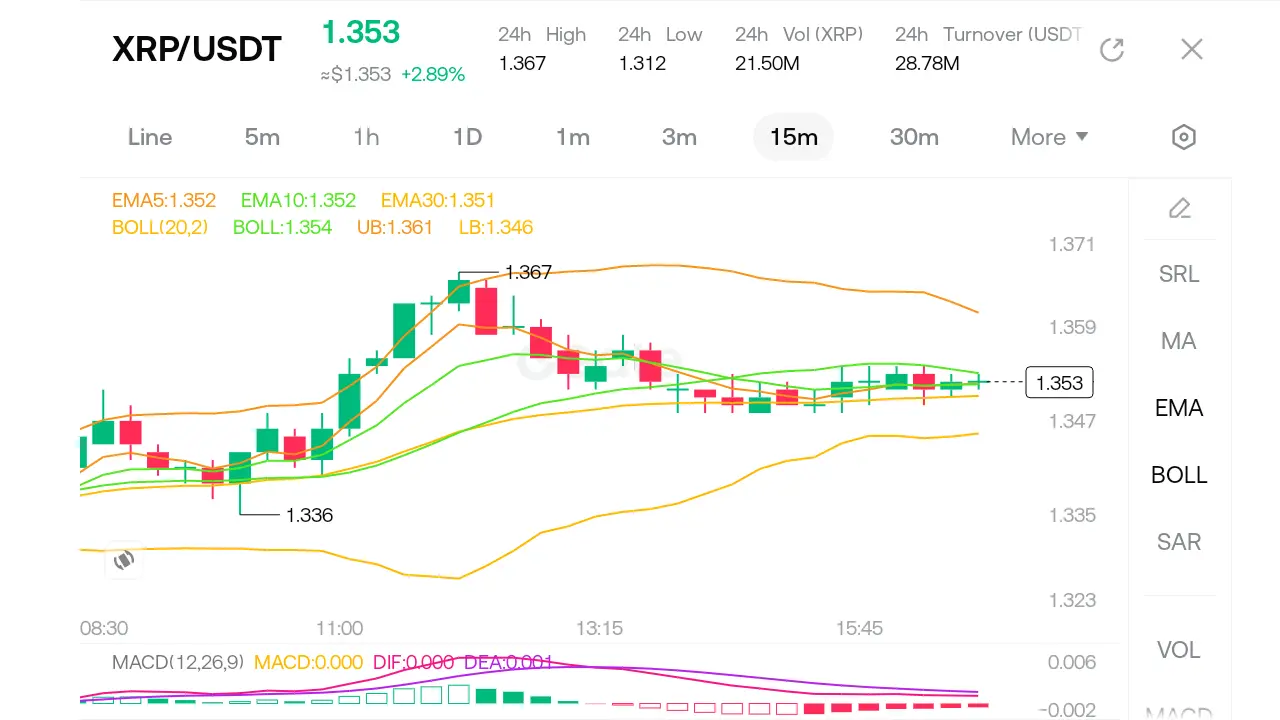
Task: Toggle the MA indicator
Action: click(x=1179, y=341)
